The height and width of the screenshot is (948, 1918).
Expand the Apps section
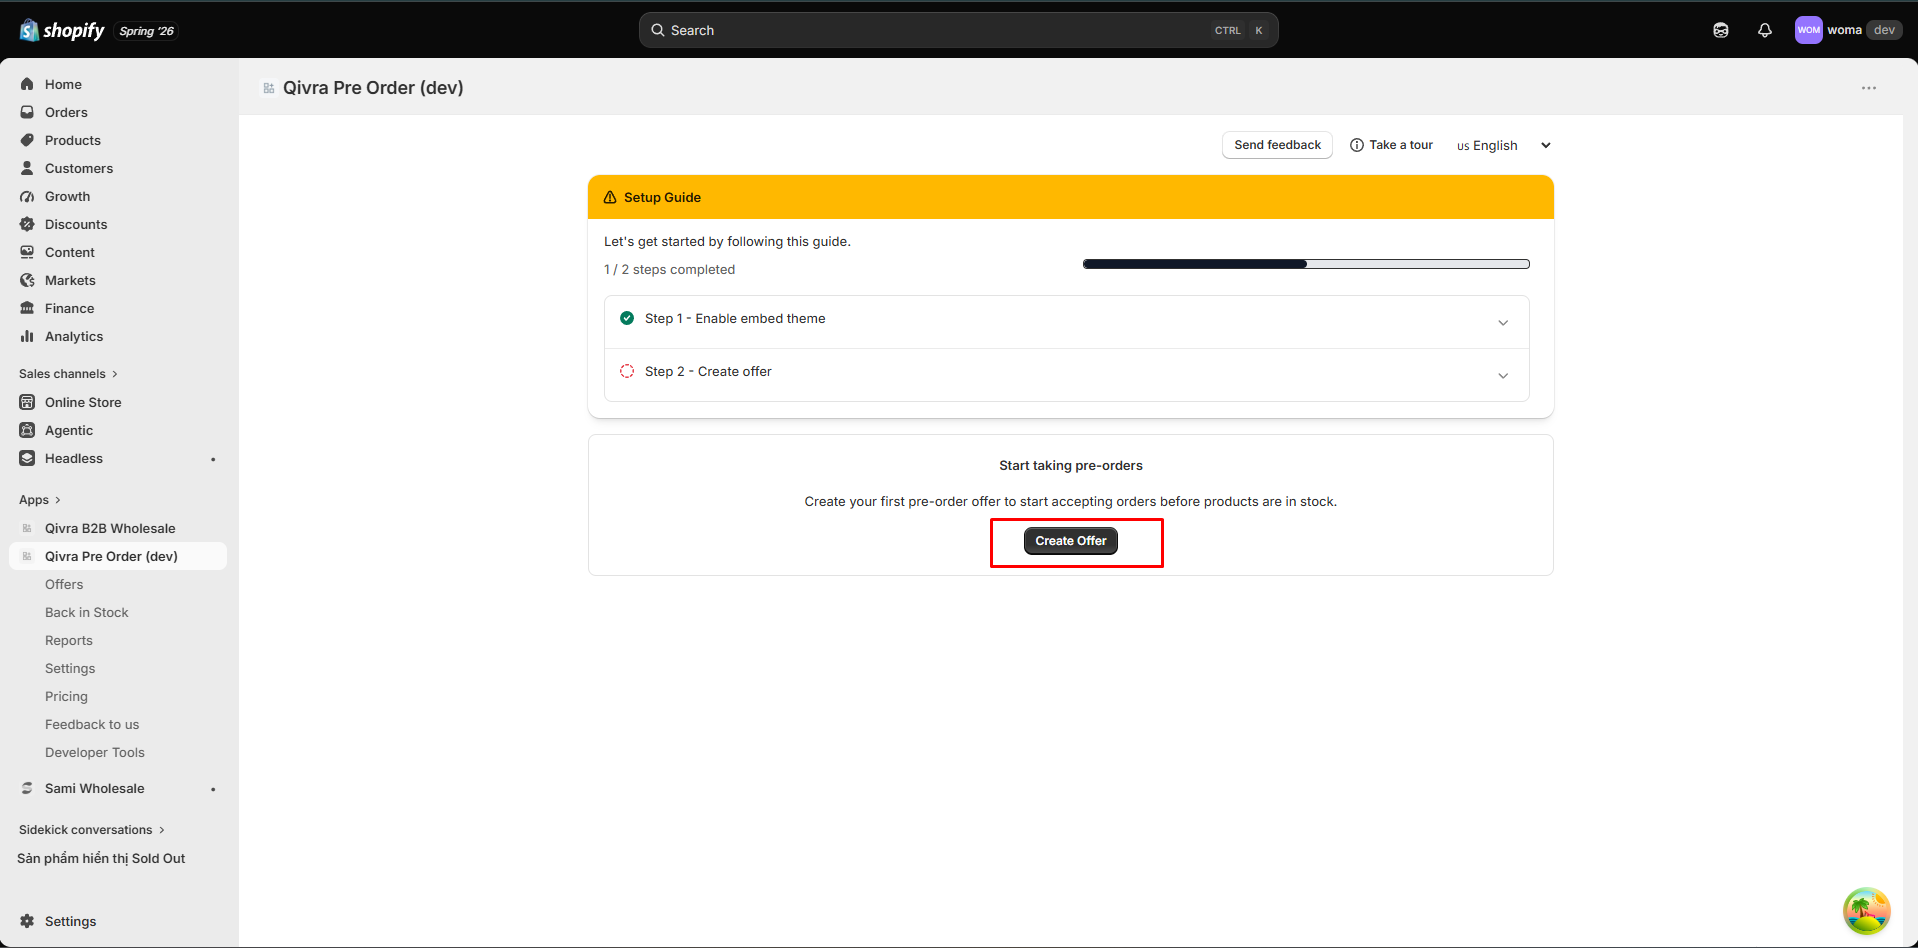(x=40, y=499)
